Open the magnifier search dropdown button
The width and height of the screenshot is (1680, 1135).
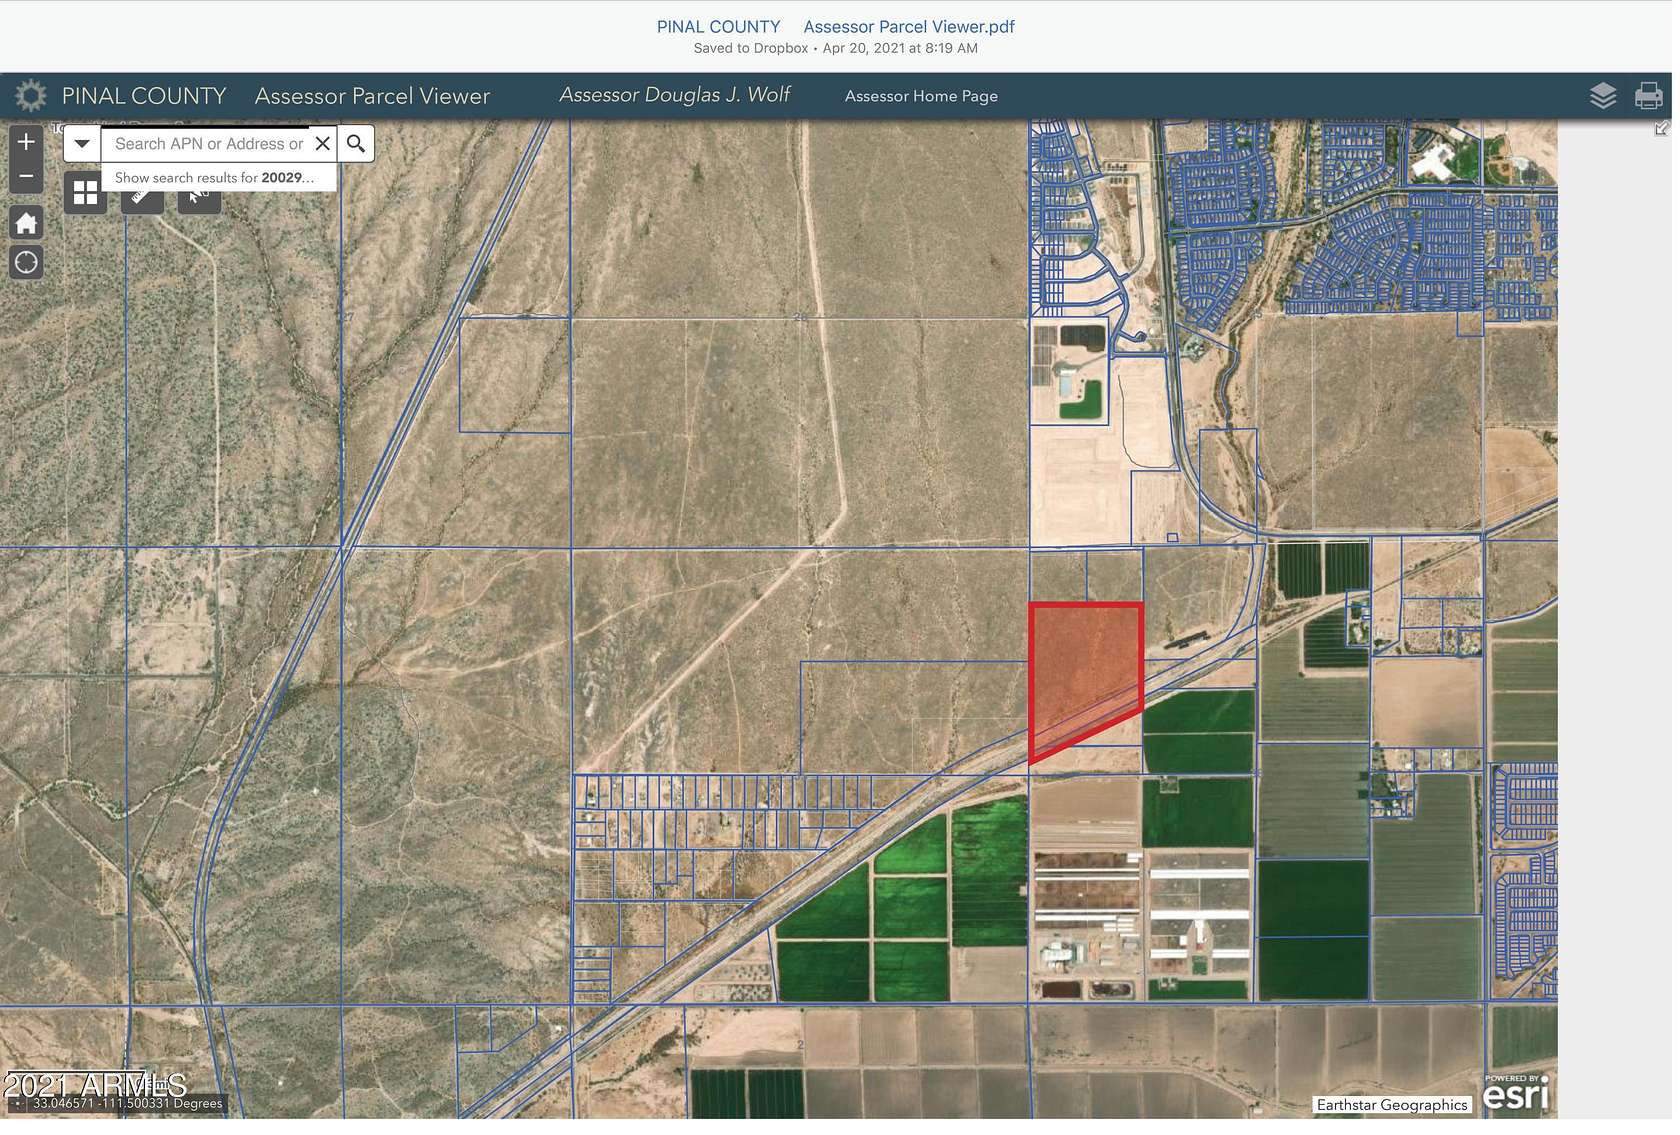coord(355,143)
